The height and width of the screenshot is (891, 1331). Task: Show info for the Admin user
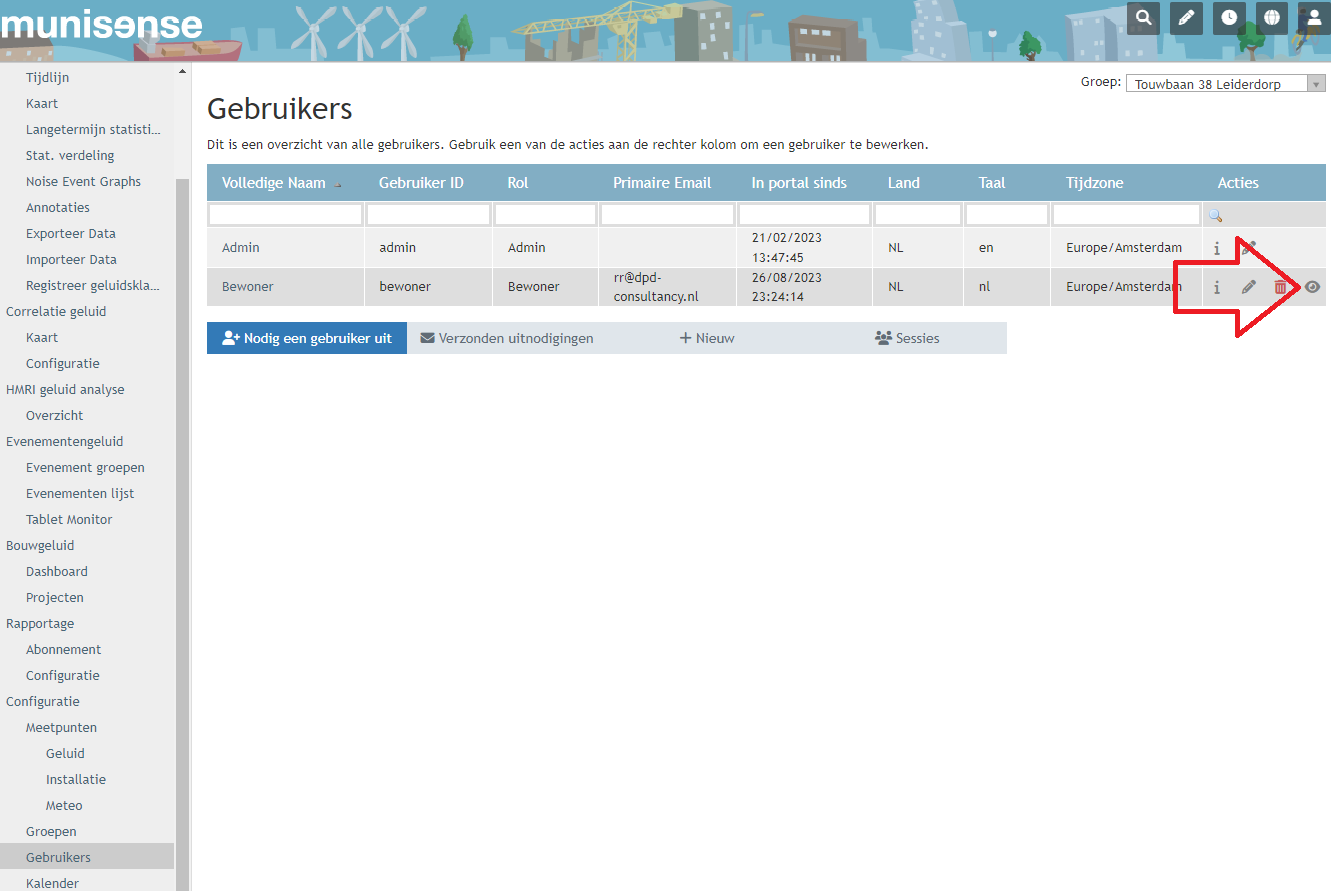pos(1217,247)
